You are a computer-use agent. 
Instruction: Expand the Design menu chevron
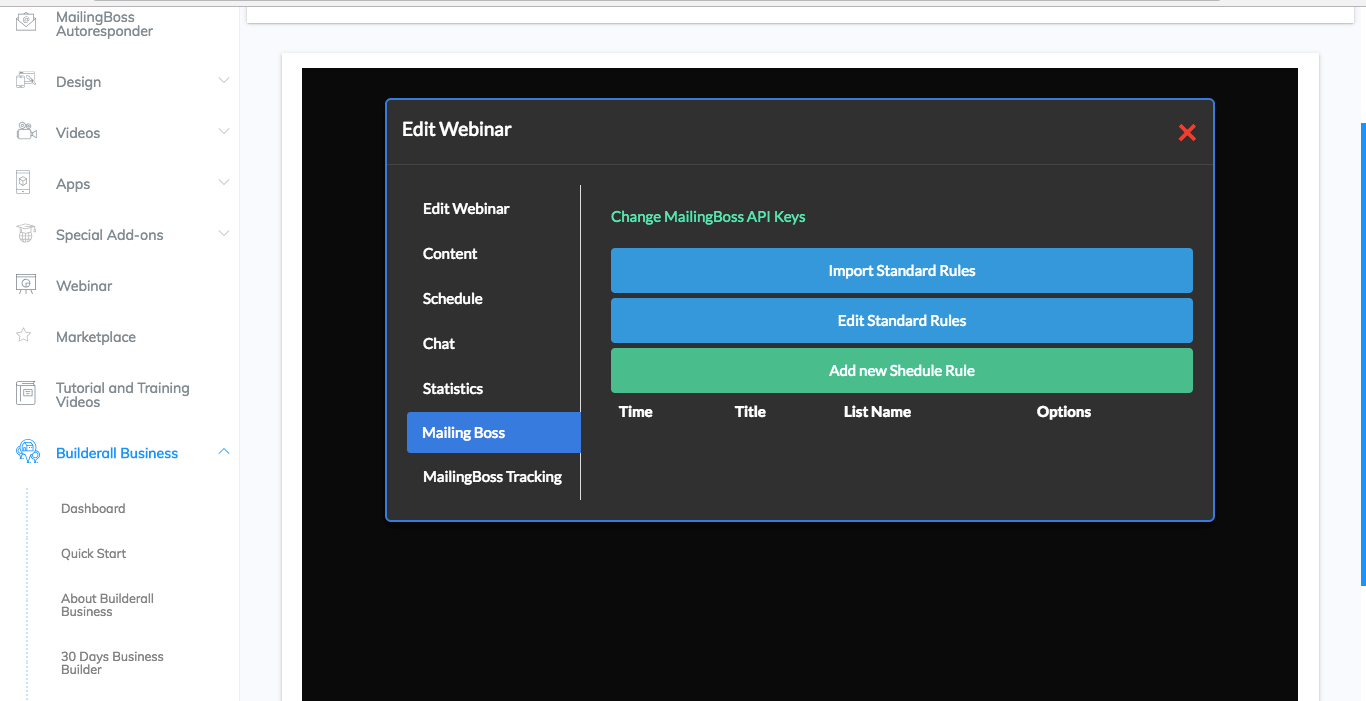pos(224,81)
